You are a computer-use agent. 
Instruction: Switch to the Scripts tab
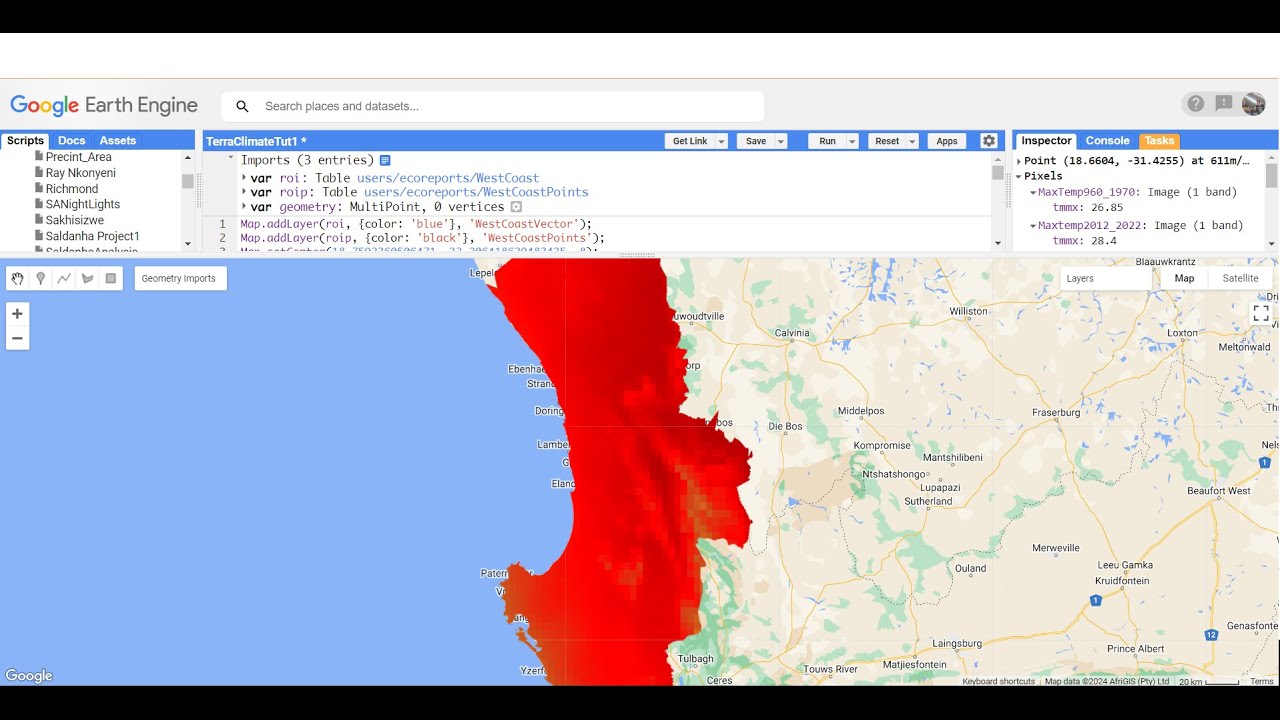(x=25, y=141)
